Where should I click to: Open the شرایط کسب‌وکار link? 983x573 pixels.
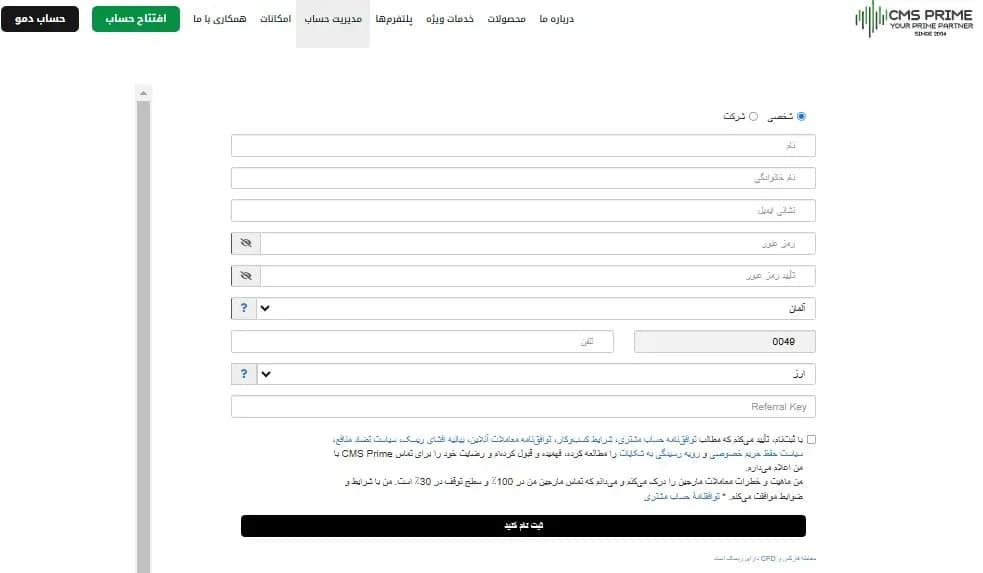(x=584, y=439)
